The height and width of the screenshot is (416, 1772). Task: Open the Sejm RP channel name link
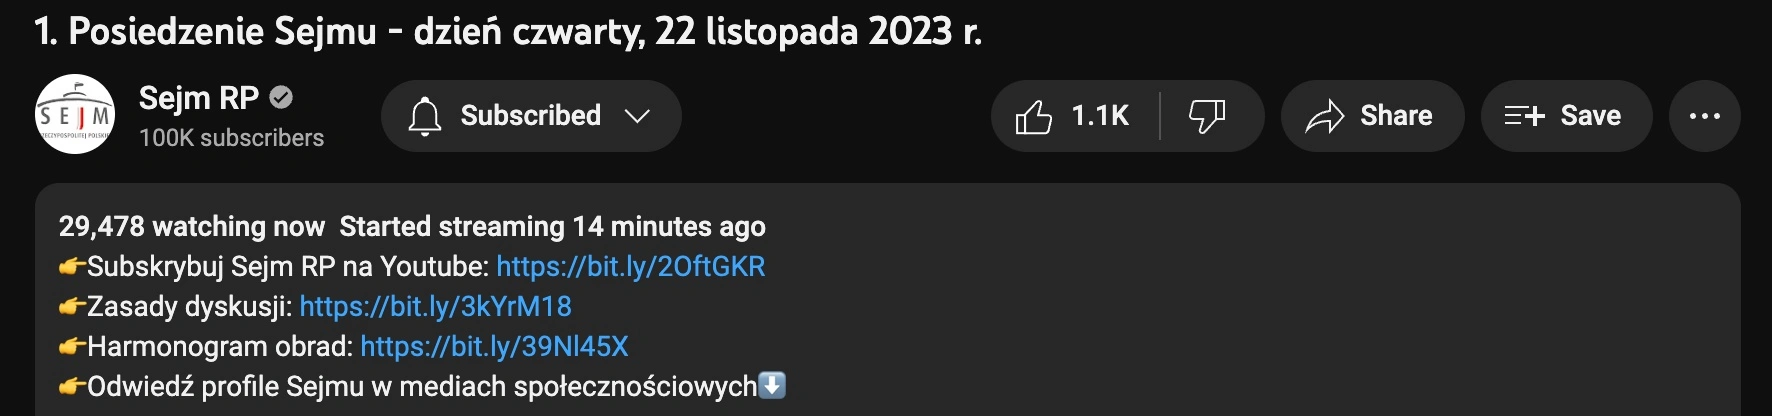(x=199, y=98)
